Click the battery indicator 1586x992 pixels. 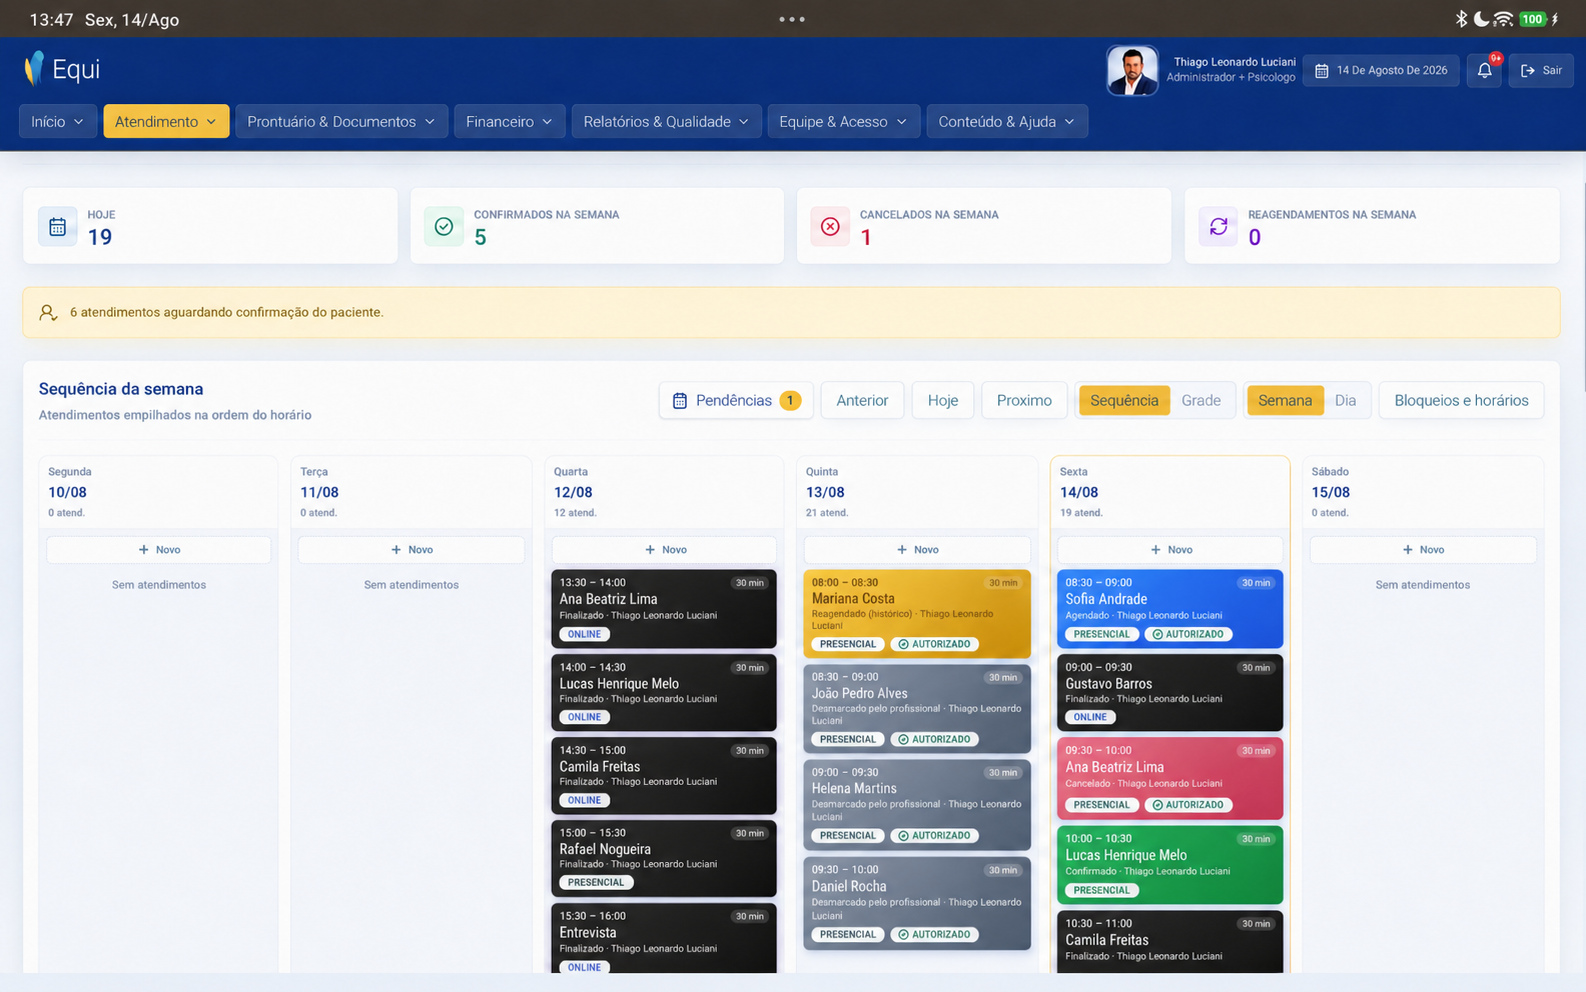[x=1532, y=19]
